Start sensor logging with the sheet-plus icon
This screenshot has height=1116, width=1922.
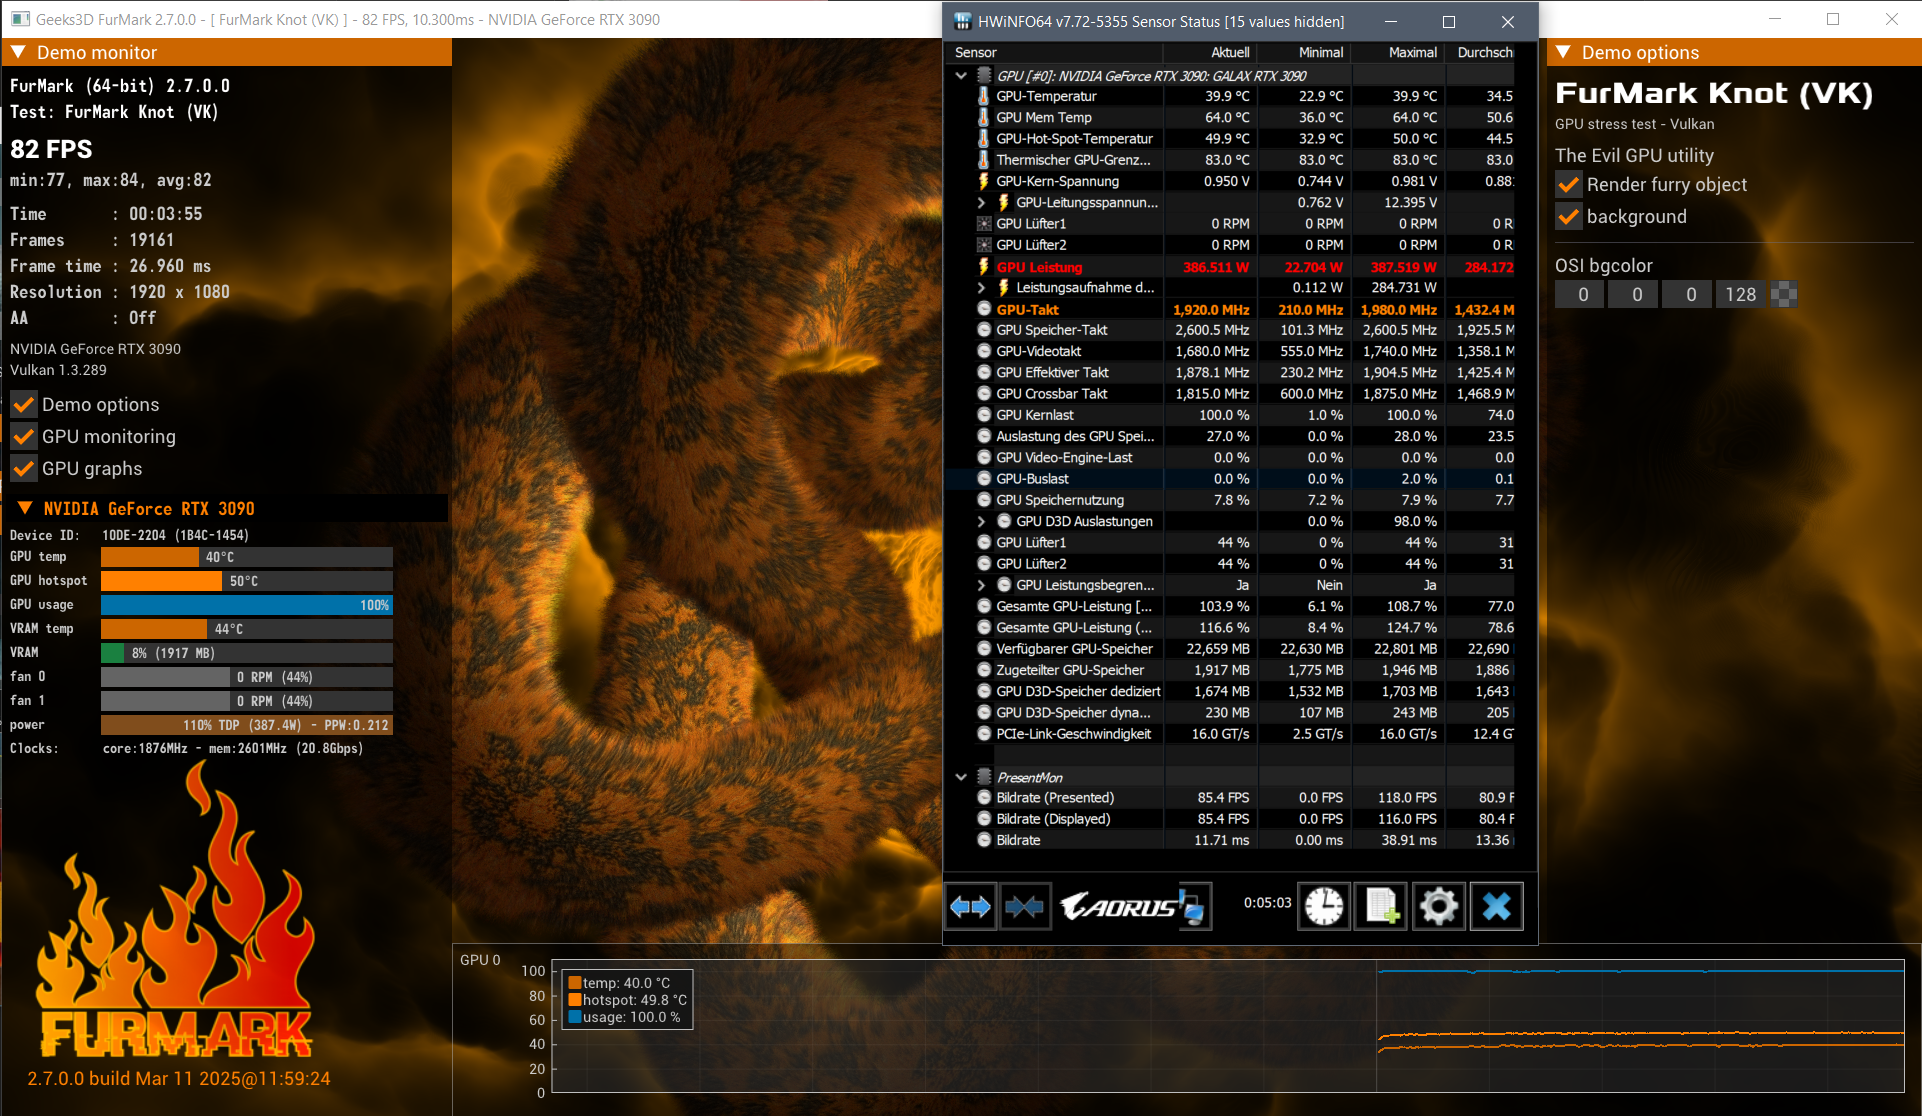tap(1381, 906)
